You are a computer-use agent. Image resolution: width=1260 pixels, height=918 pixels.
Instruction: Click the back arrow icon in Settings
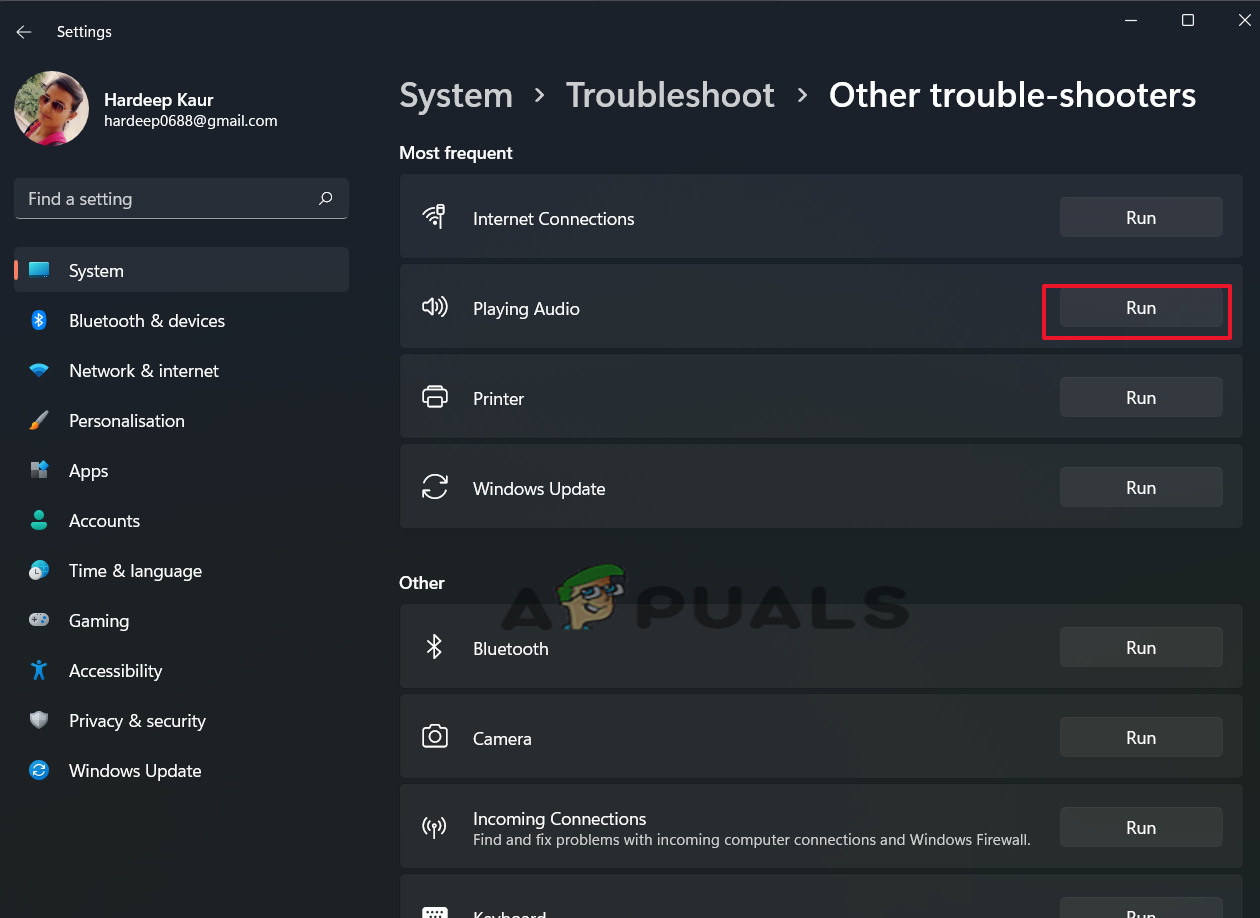tap(24, 32)
